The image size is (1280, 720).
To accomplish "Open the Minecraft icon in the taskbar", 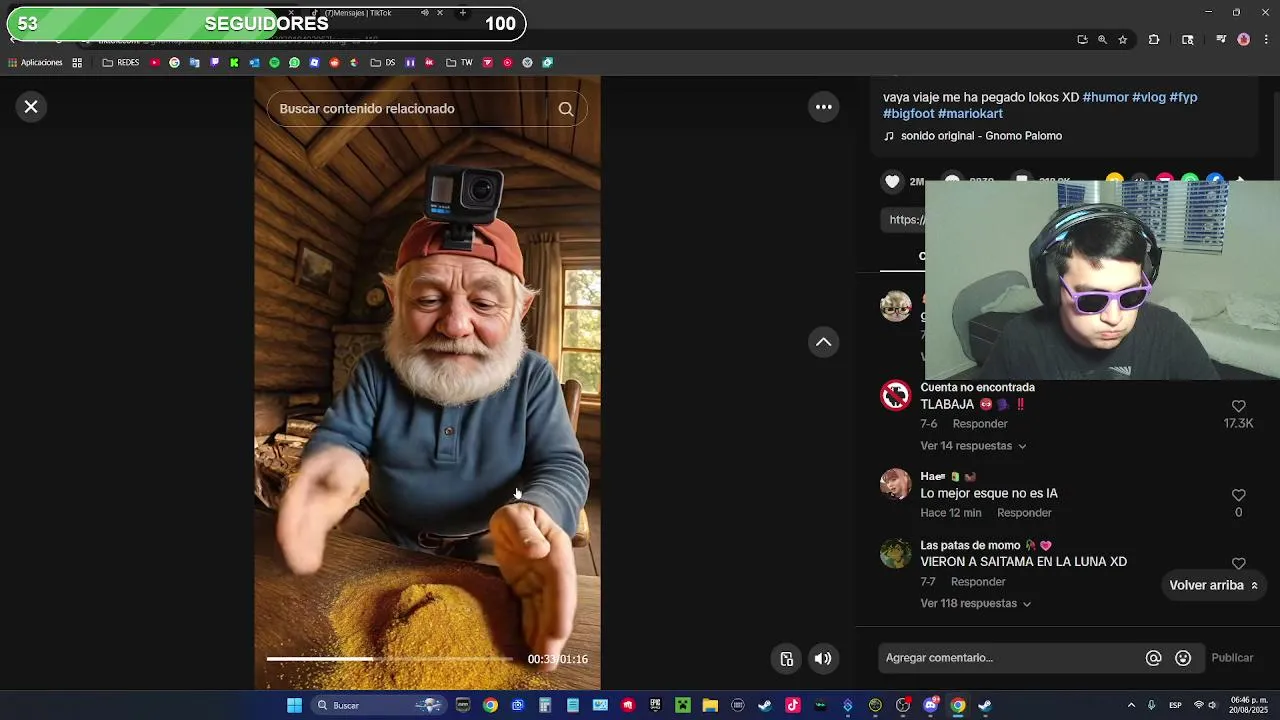I will 683,706.
